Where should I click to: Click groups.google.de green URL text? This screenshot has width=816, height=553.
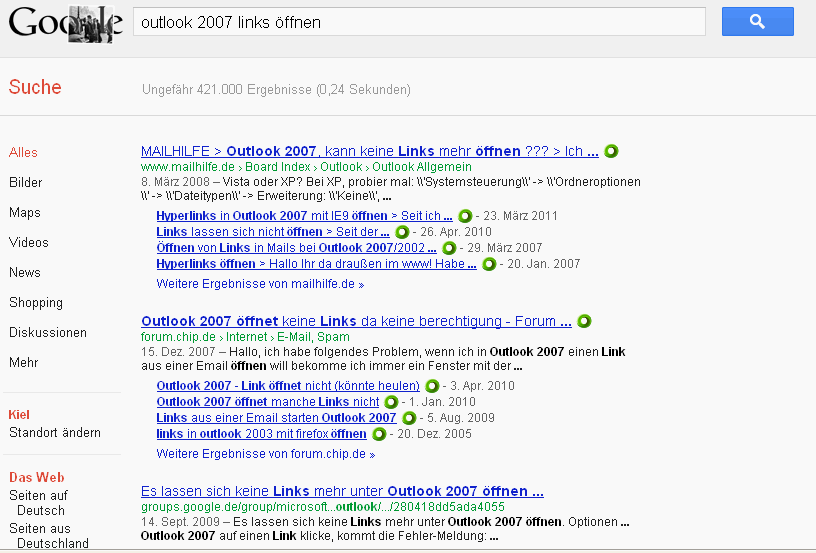322,507
